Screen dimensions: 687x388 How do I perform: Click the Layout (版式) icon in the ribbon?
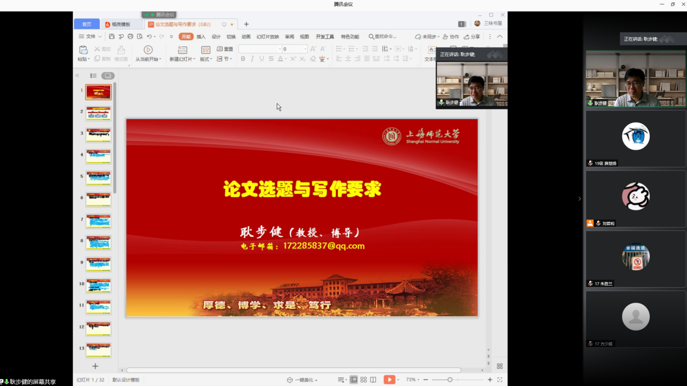tap(205, 50)
